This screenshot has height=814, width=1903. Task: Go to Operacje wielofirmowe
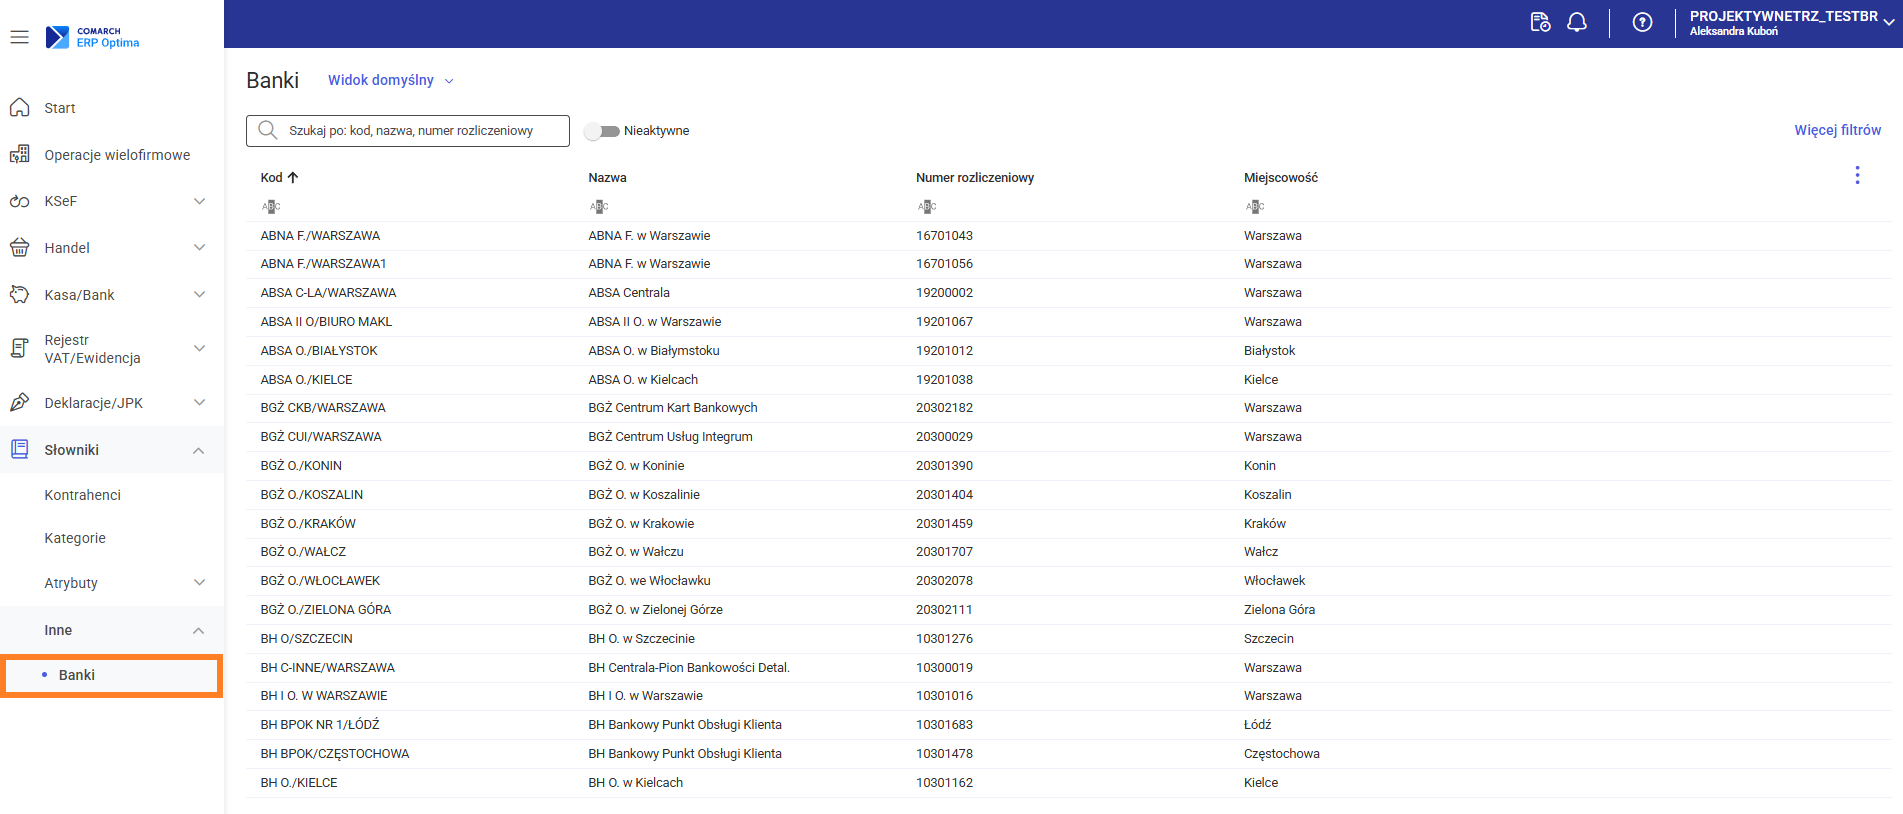[x=117, y=155]
